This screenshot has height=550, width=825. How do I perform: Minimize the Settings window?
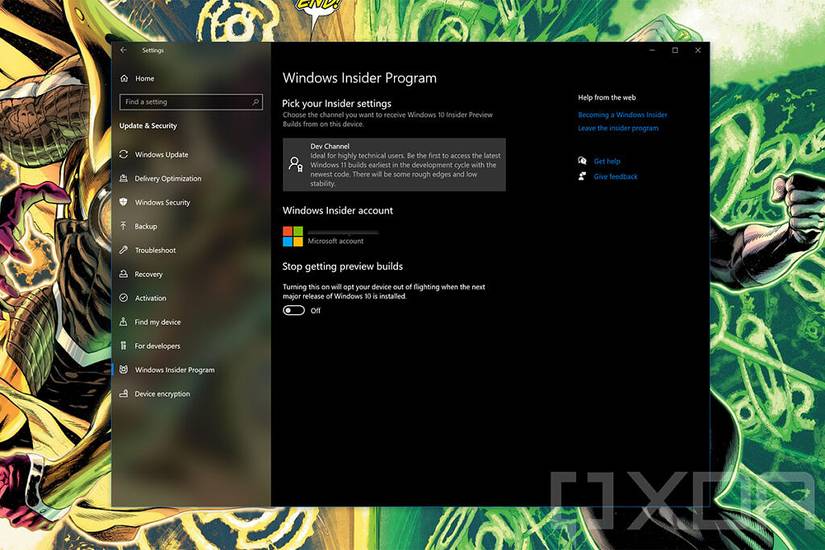(652, 50)
